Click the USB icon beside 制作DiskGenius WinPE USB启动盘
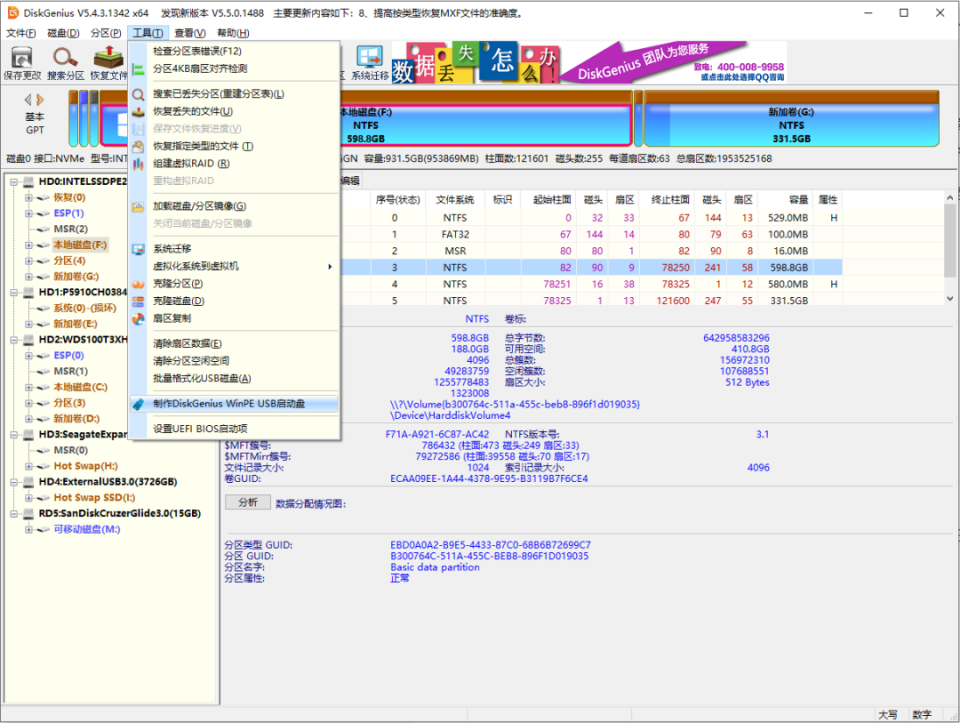The image size is (960, 723). (x=139, y=404)
